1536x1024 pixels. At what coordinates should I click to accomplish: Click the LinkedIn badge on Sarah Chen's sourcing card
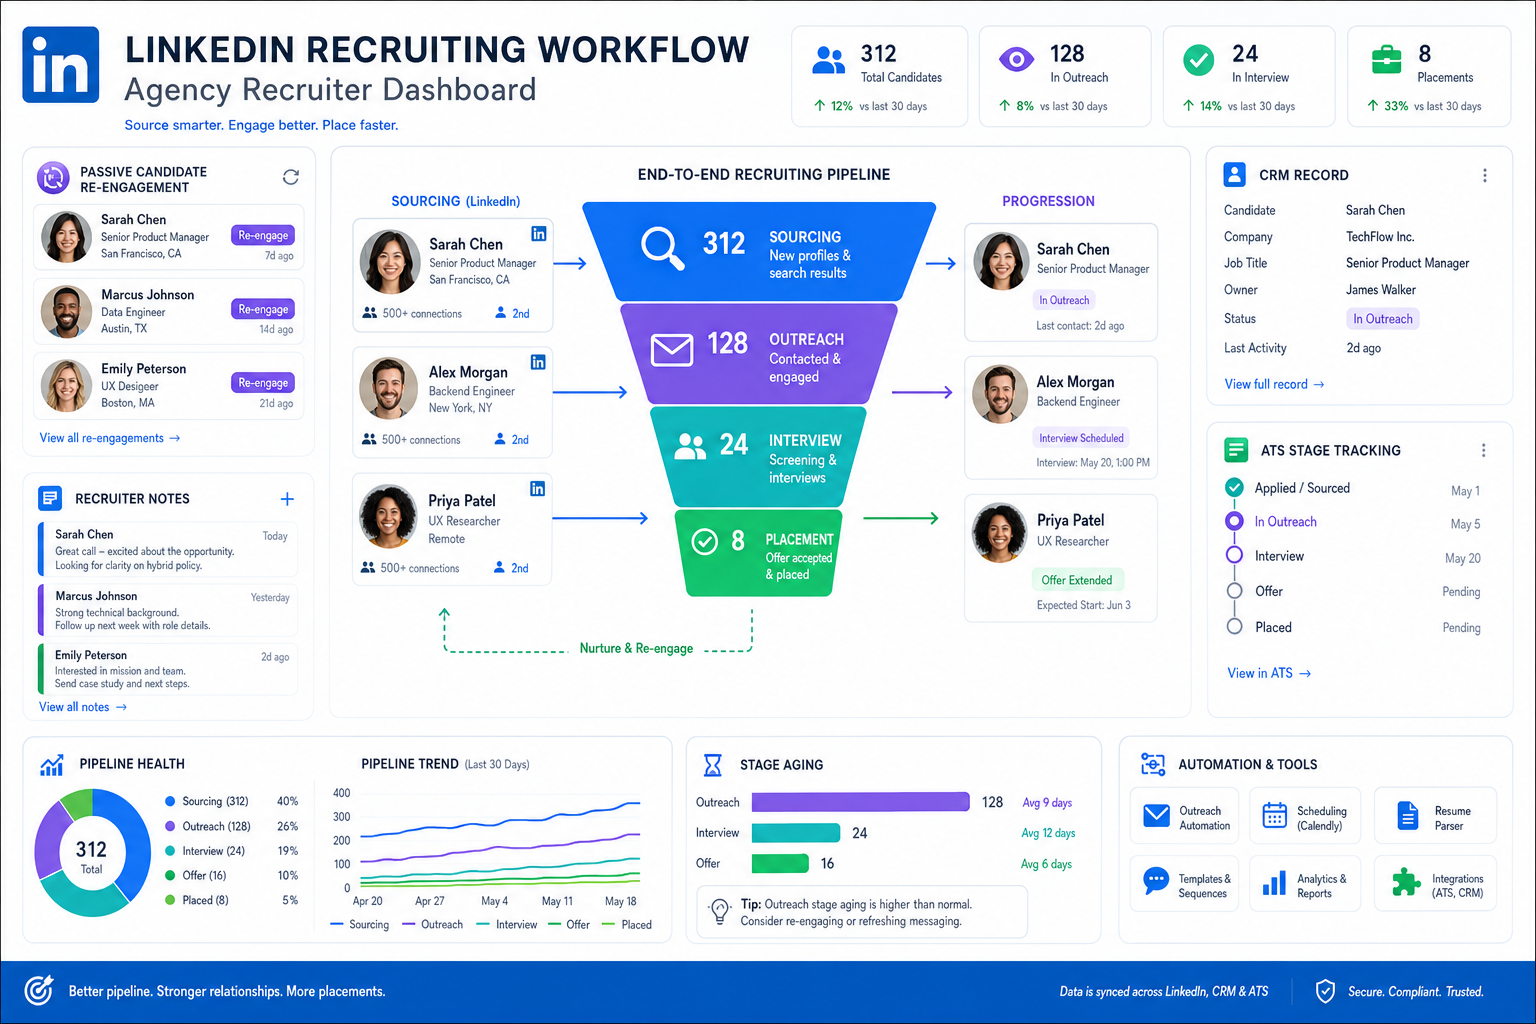(x=539, y=234)
